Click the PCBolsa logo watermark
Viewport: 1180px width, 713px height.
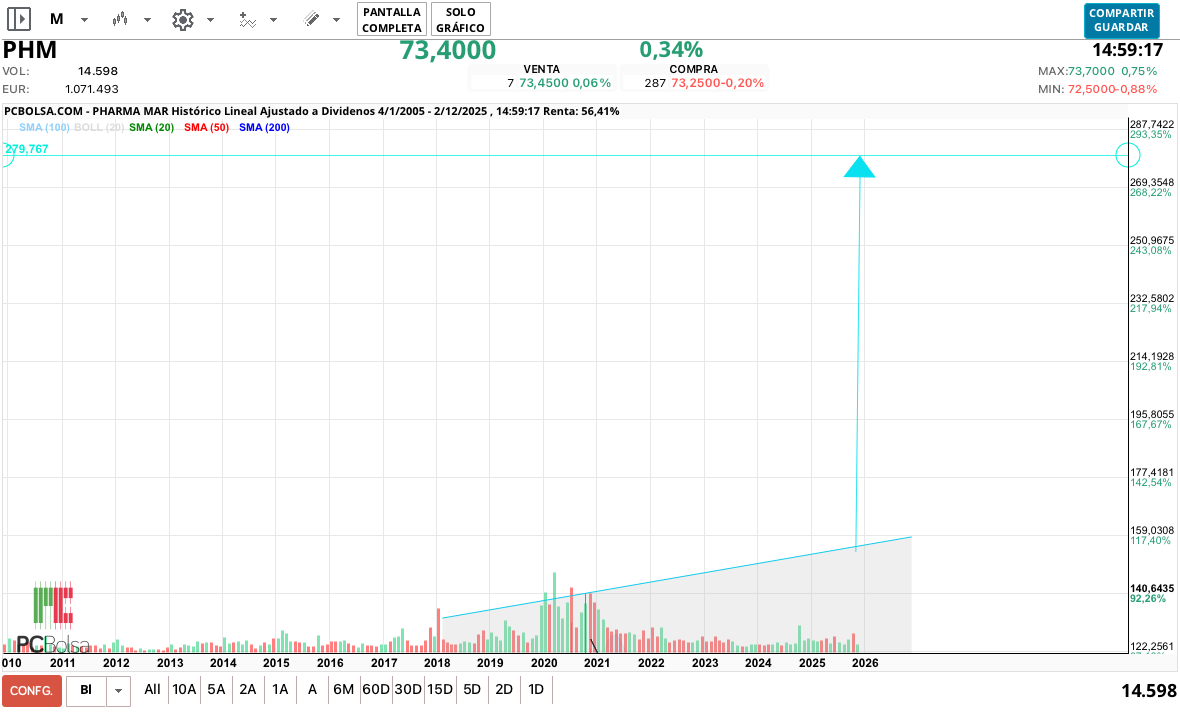52,619
